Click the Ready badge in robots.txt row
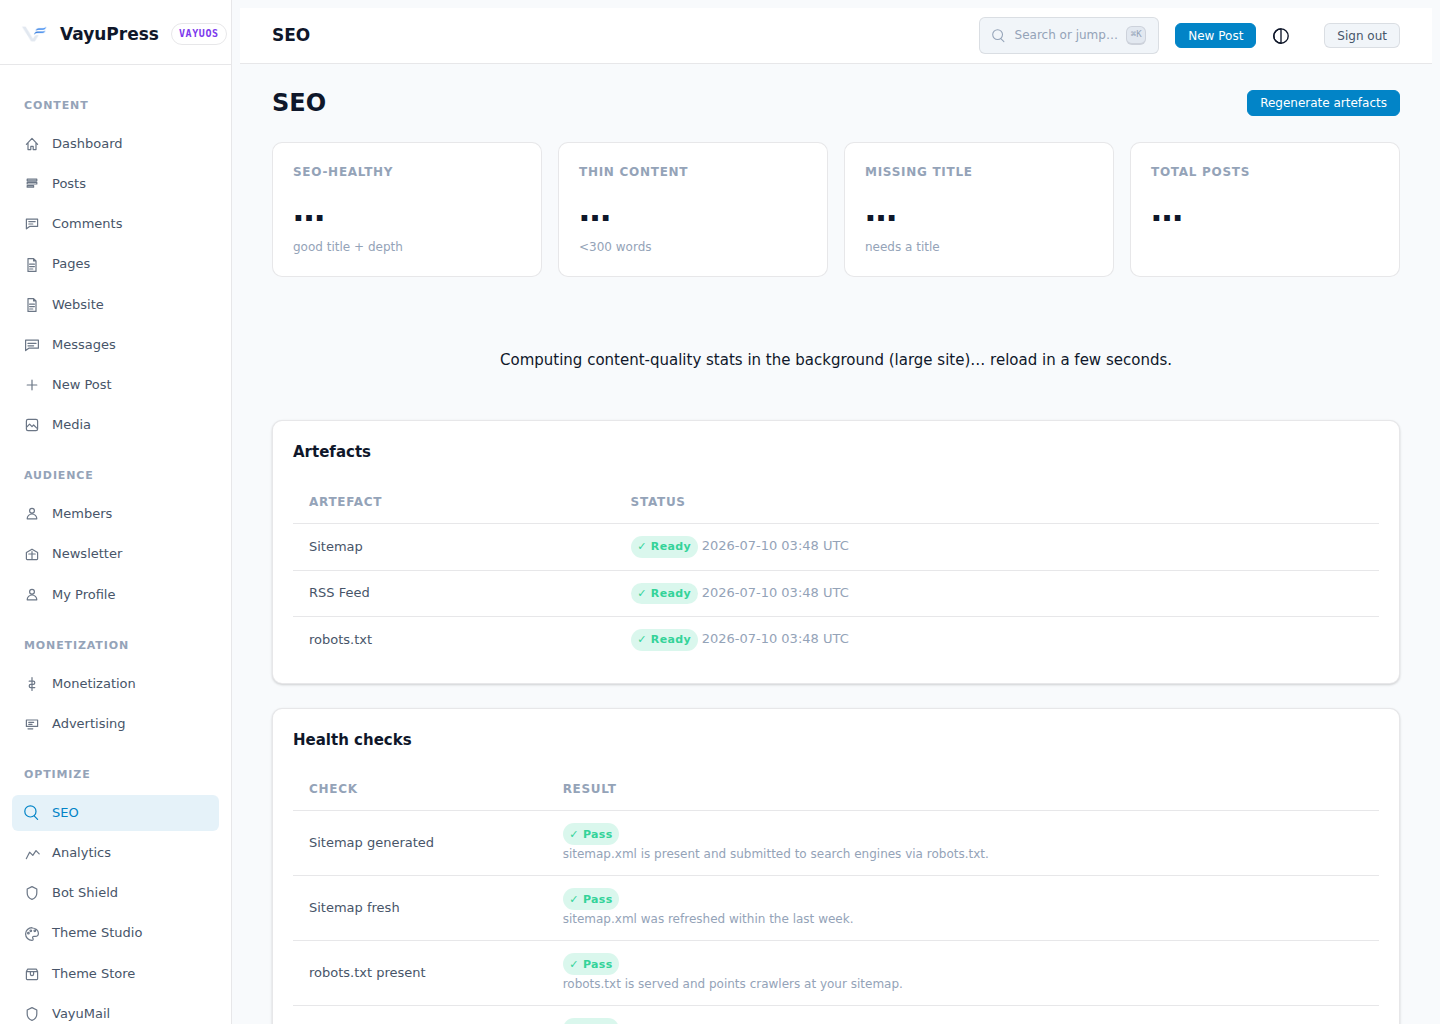This screenshot has height=1024, width=1440. tap(664, 639)
